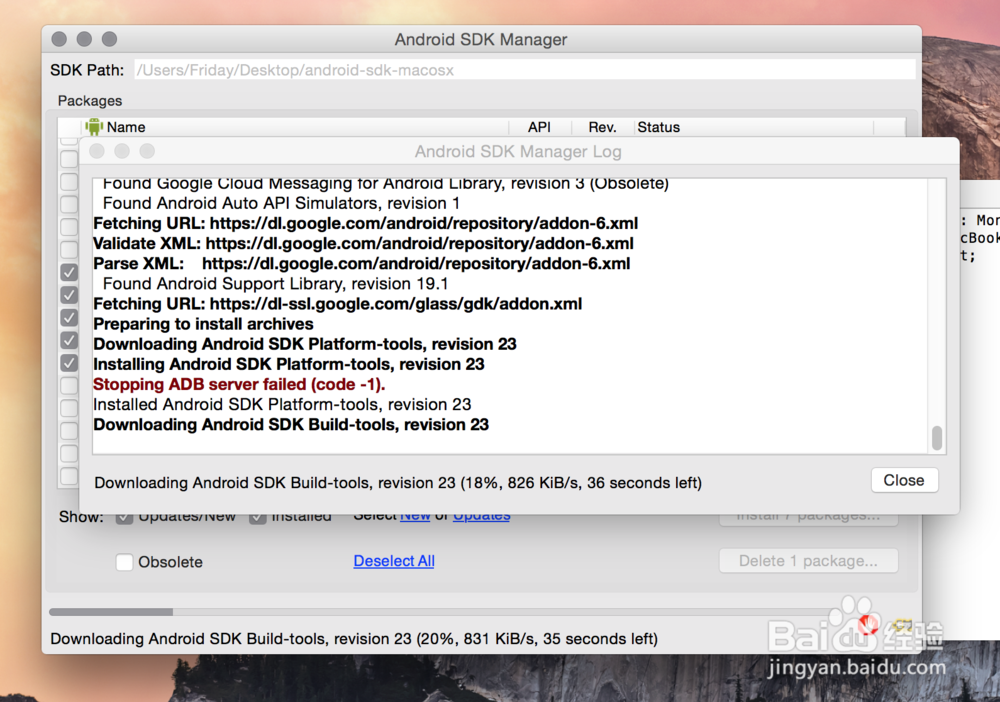Viewport: 1000px width, 702px height.
Task: Toggle the Updates/New show checkbox
Action: pos(124,516)
